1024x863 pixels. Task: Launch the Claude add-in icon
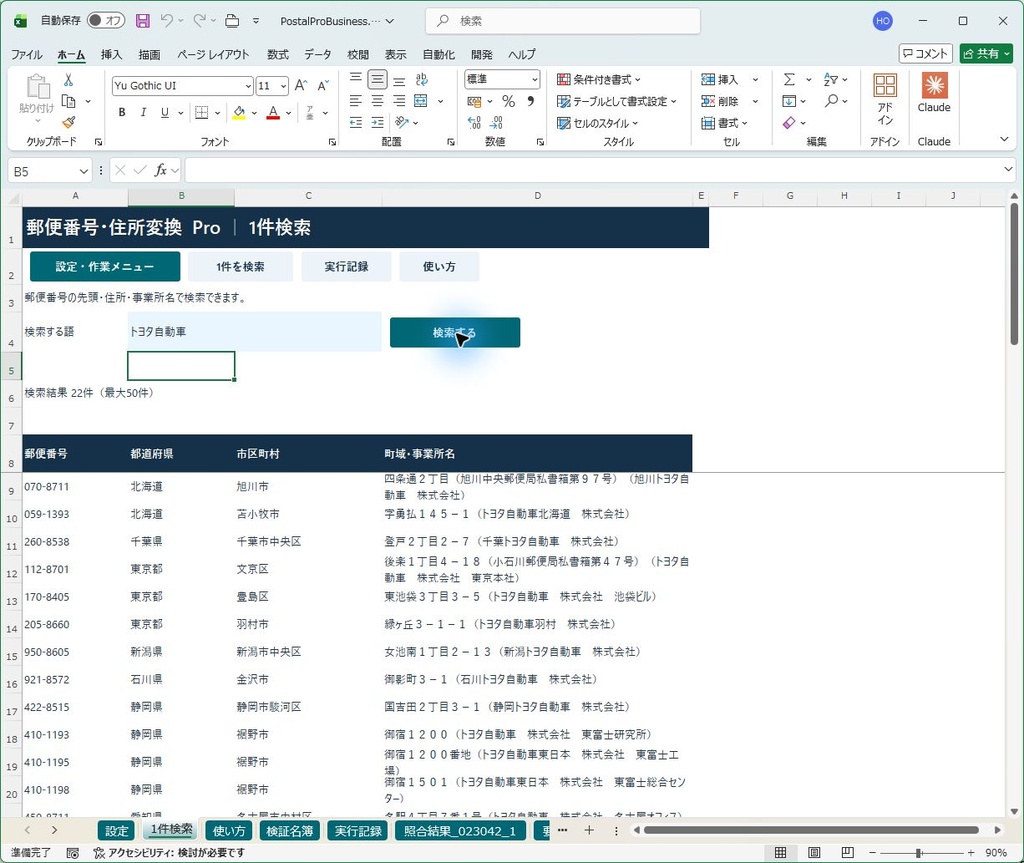[934, 93]
